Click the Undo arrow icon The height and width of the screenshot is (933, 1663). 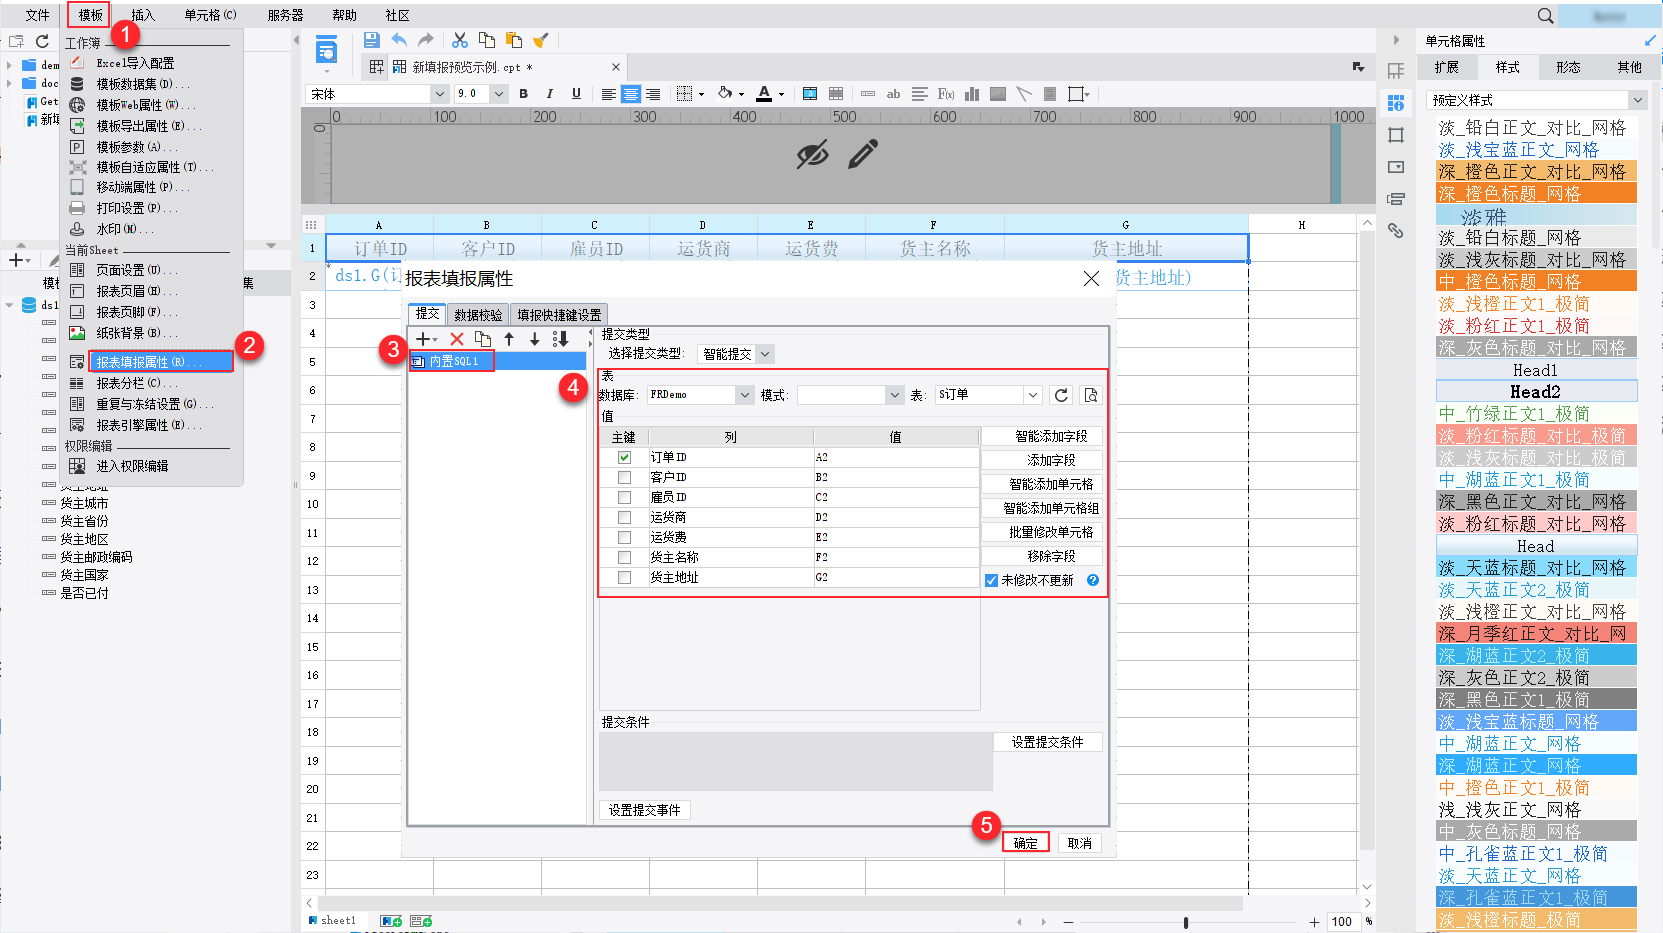tap(399, 40)
